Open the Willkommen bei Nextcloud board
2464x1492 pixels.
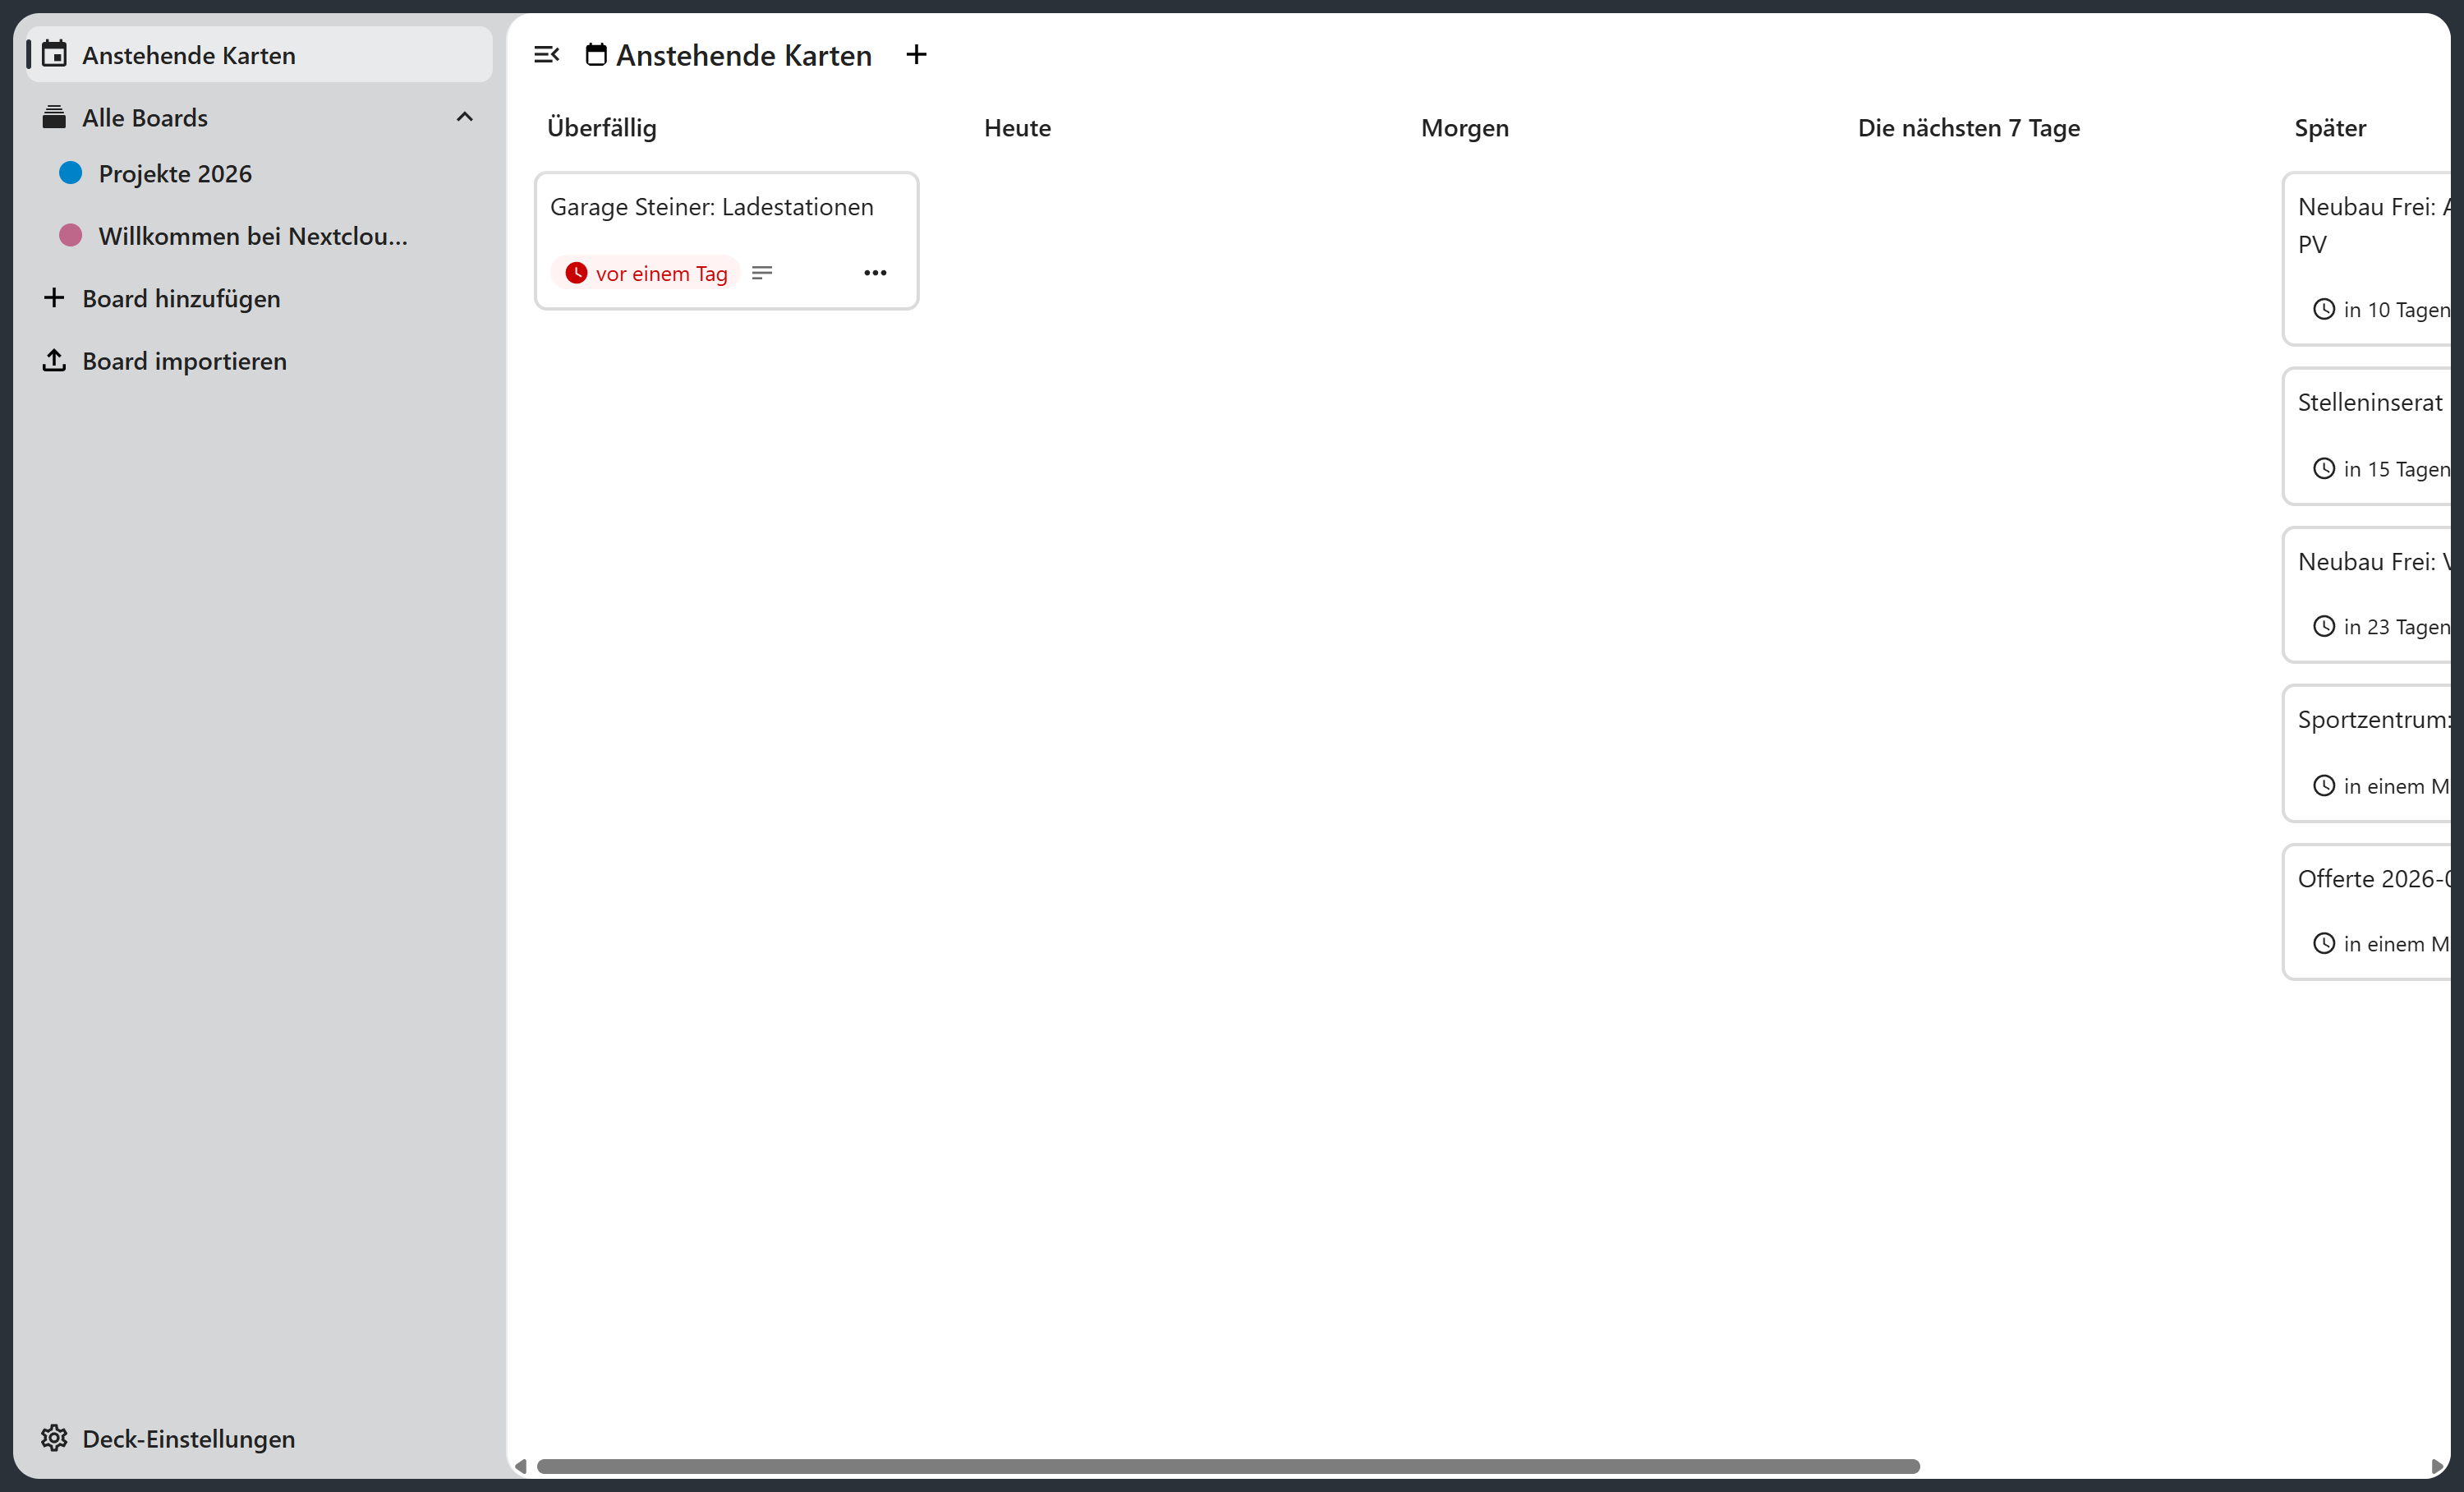tap(259, 236)
